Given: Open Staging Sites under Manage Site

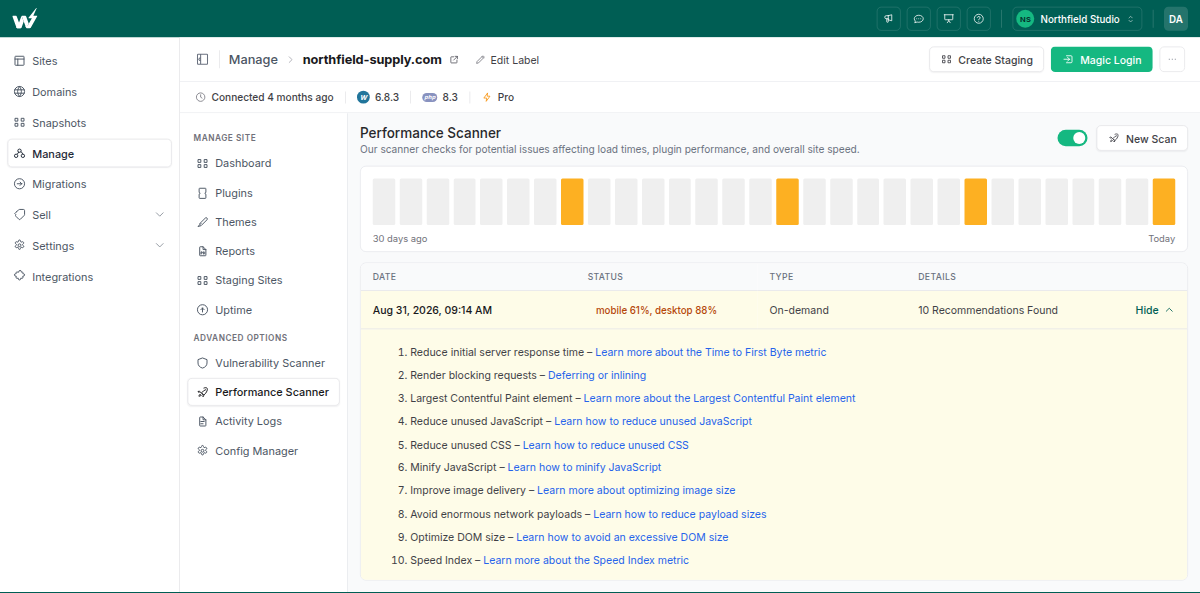Looking at the screenshot, I should [x=264, y=280].
